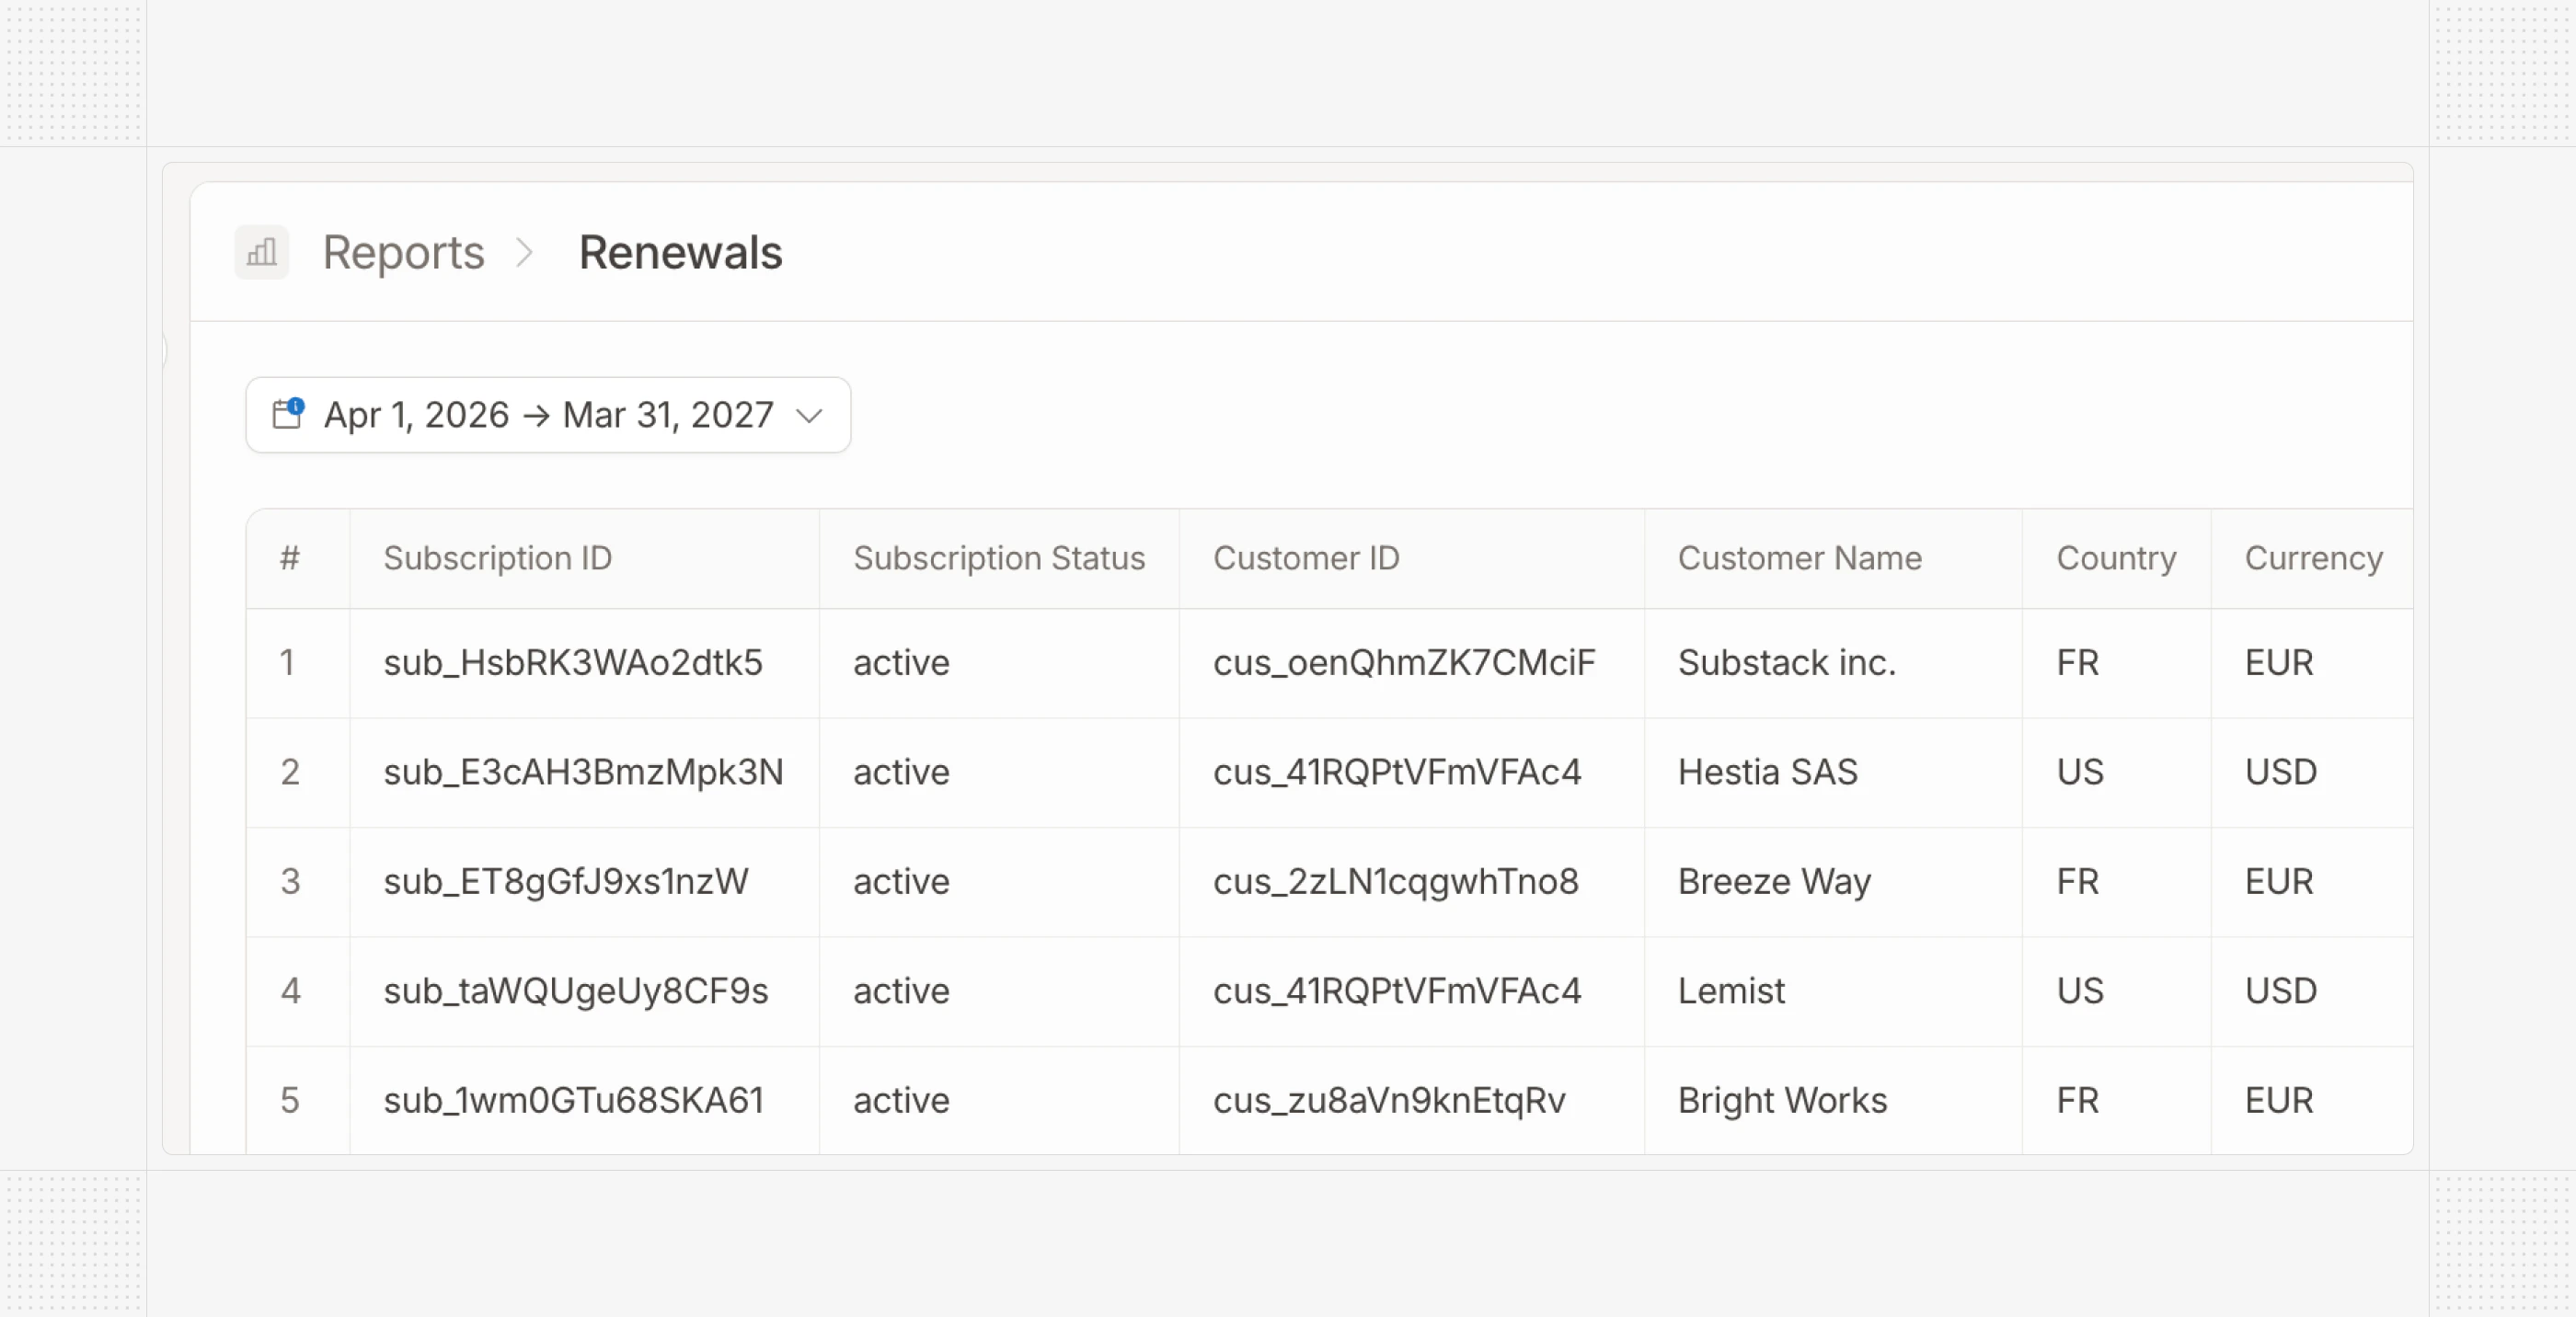Open customer cus_oenQhmZK7CMciF
Image resolution: width=2576 pixels, height=1317 pixels.
pos(1404,663)
